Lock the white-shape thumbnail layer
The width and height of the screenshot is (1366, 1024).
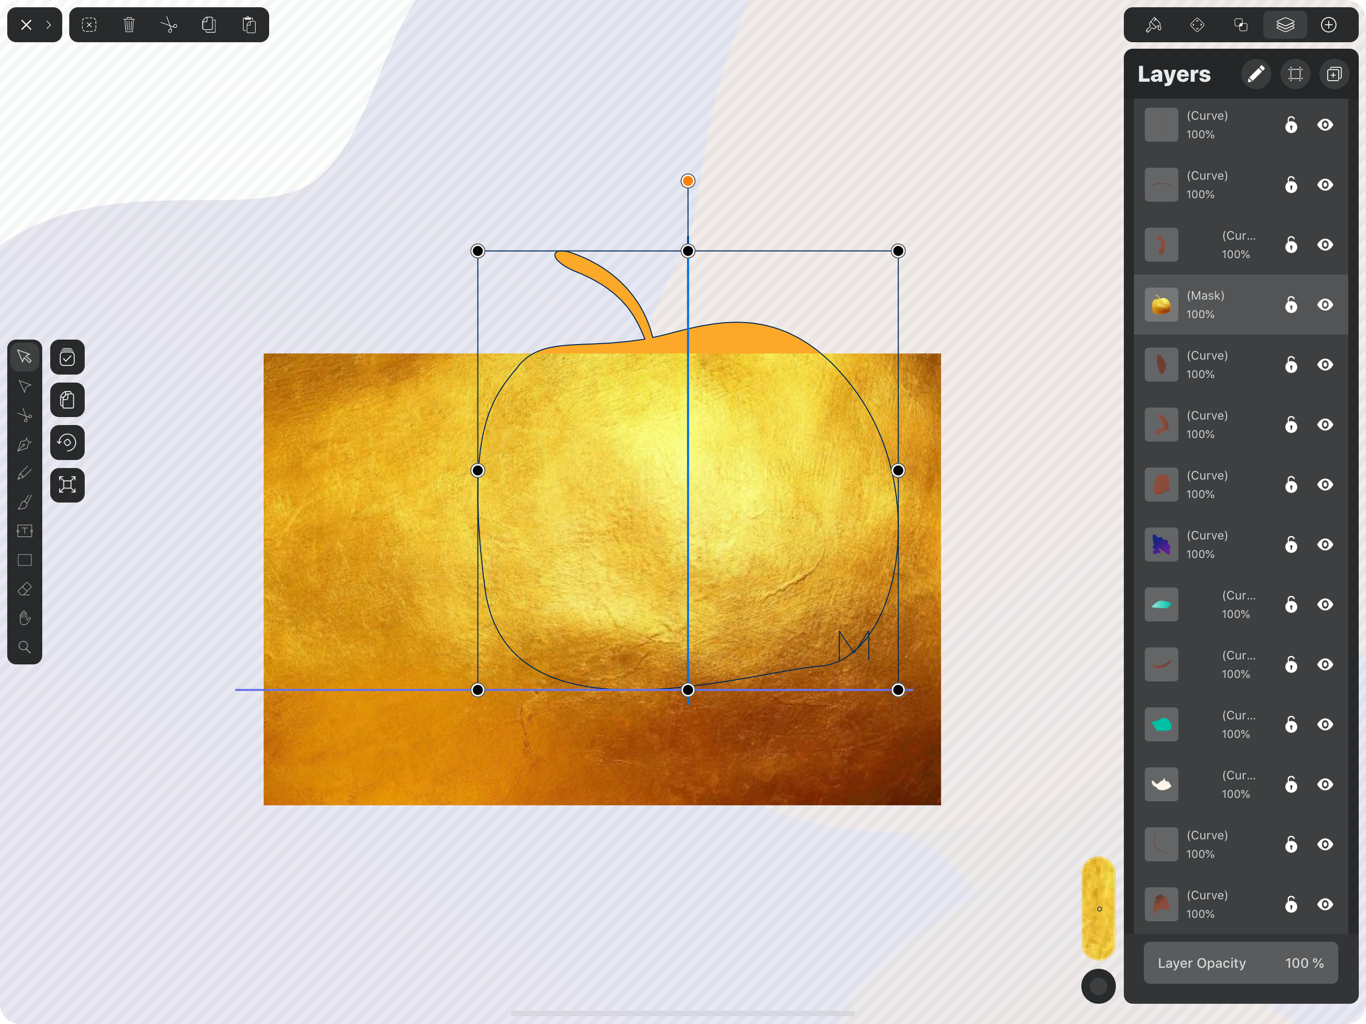tap(1291, 785)
